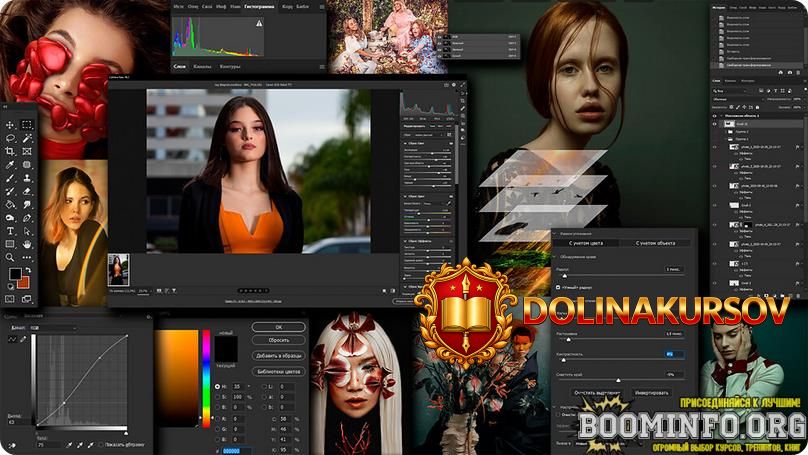Open Библиотеки цветов button
The width and height of the screenshot is (808, 455).
click(278, 372)
